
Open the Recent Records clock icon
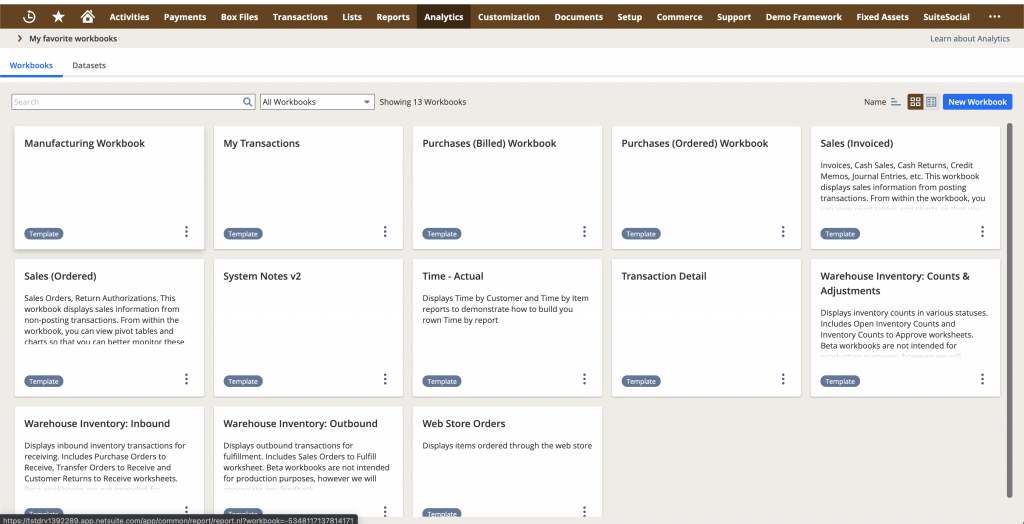point(29,17)
